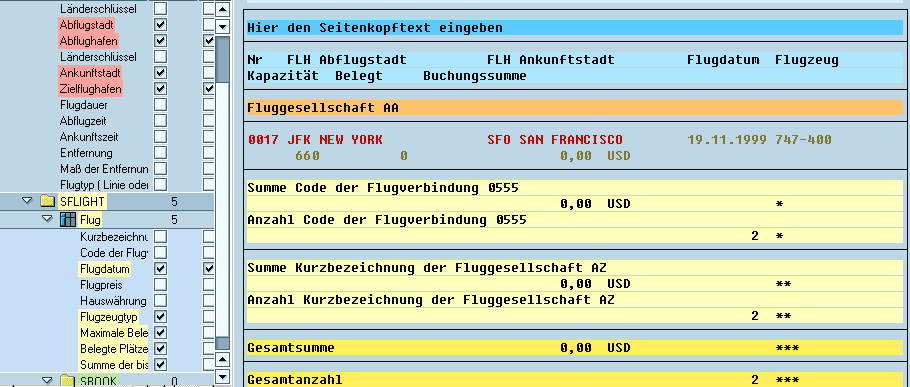Check the Maß der Entfernung checkbox
Image resolution: width=910 pixels, height=387 pixels.
[x=160, y=169]
